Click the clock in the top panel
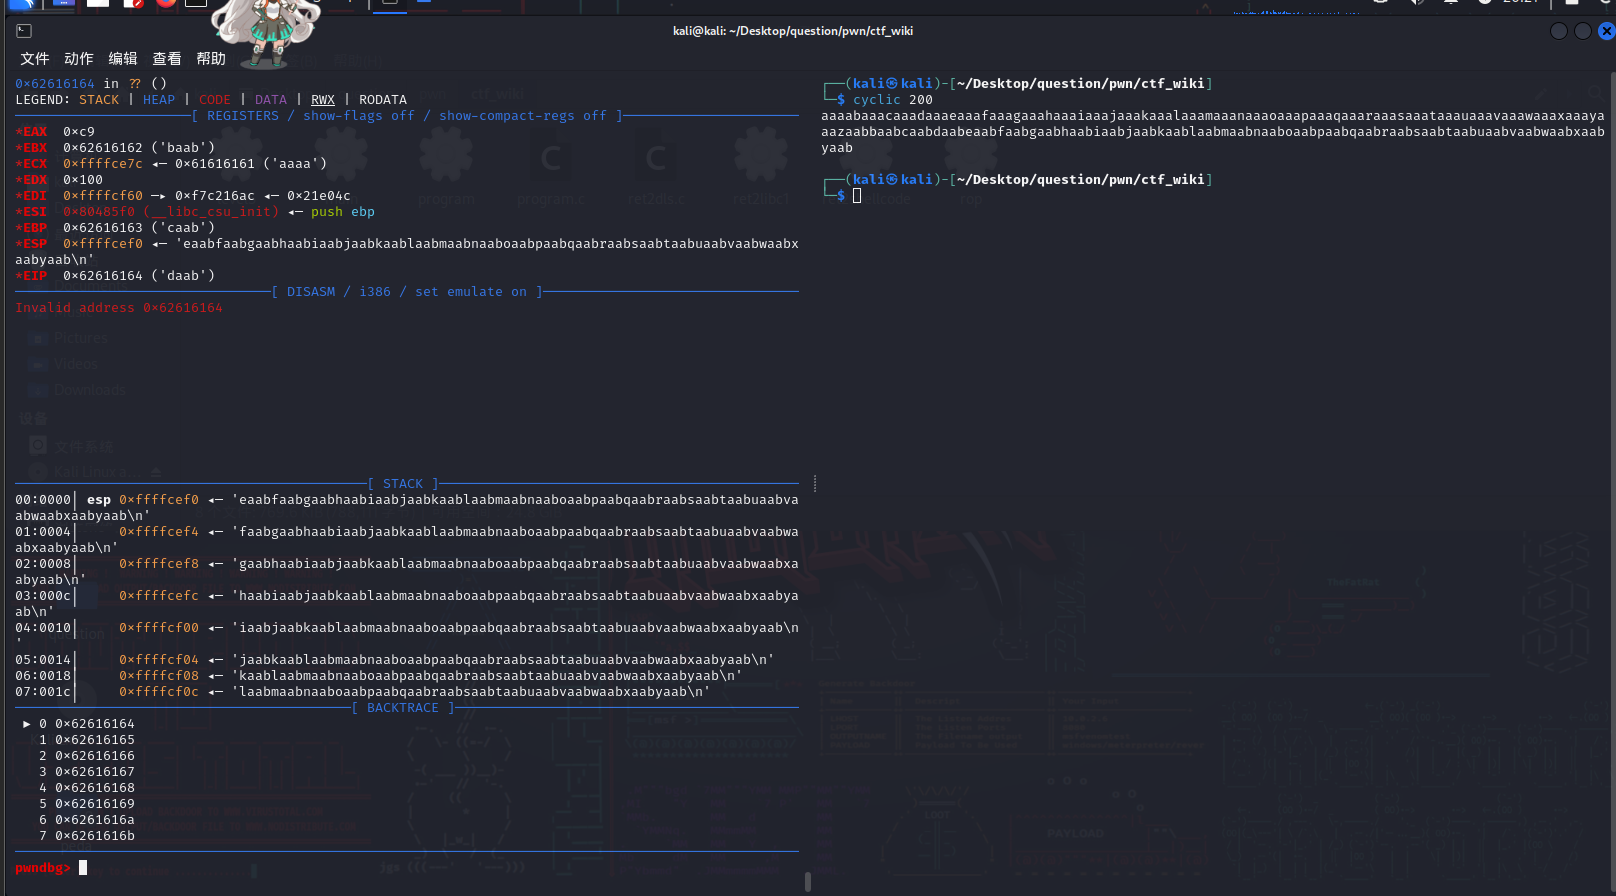The height and width of the screenshot is (896, 1616). pos(1520,2)
